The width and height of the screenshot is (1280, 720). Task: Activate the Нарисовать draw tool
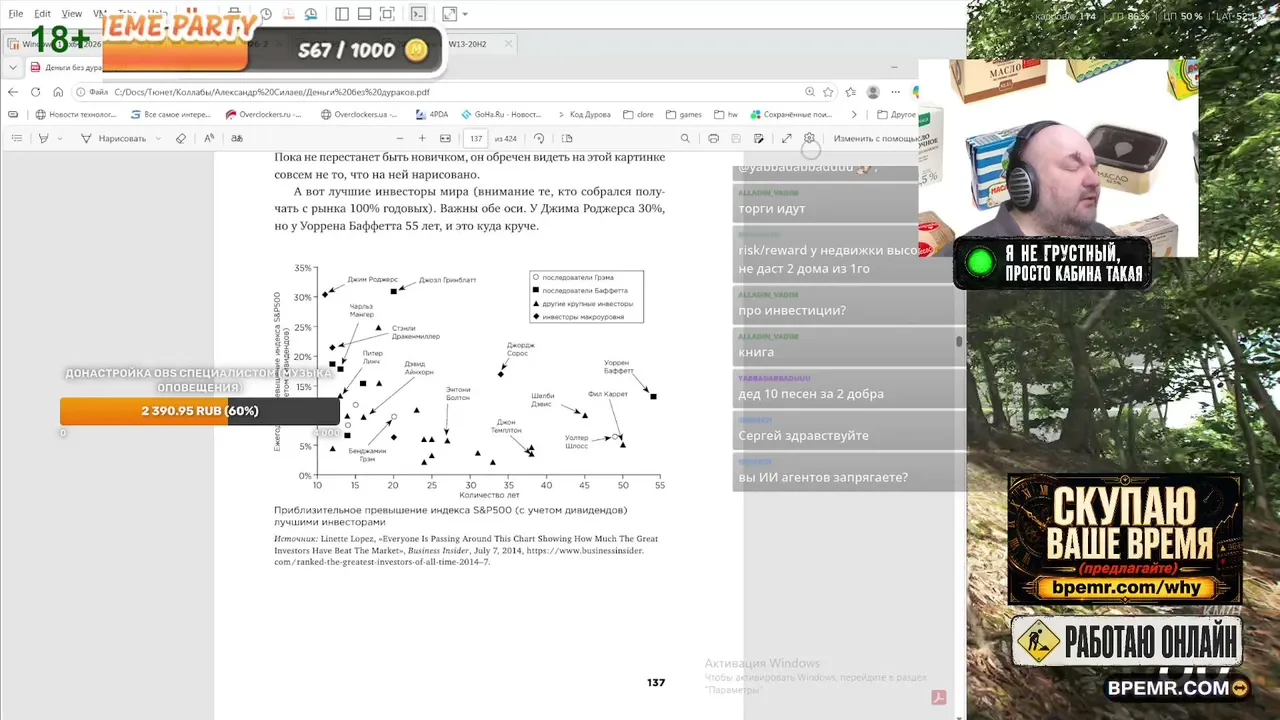coord(113,138)
